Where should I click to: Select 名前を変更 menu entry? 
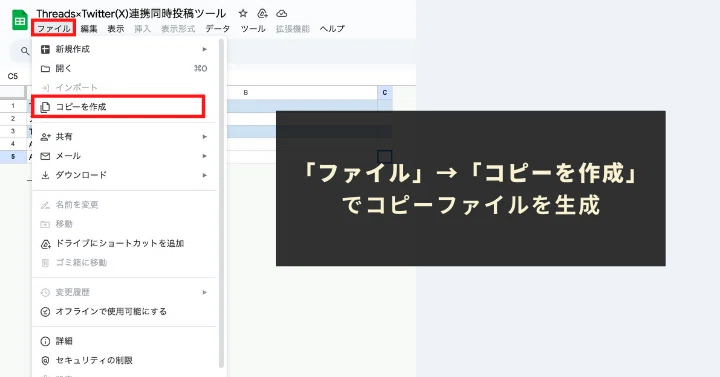(x=124, y=205)
